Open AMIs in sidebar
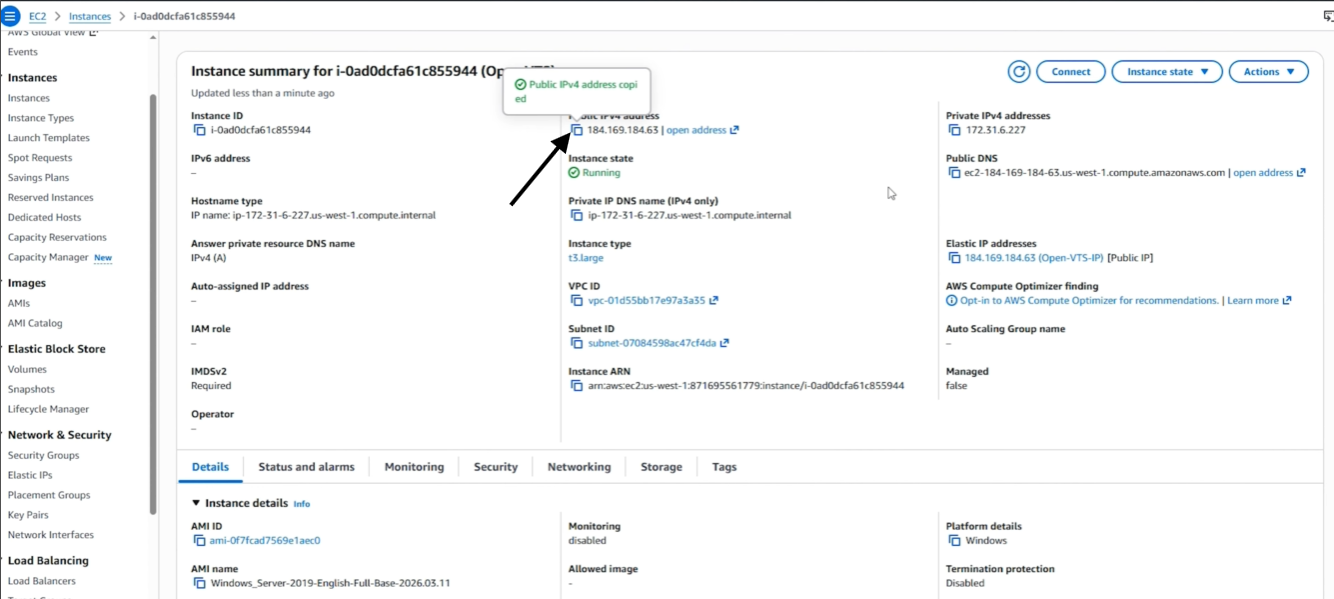The width and height of the screenshot is (1334, 599). [19, 303]
